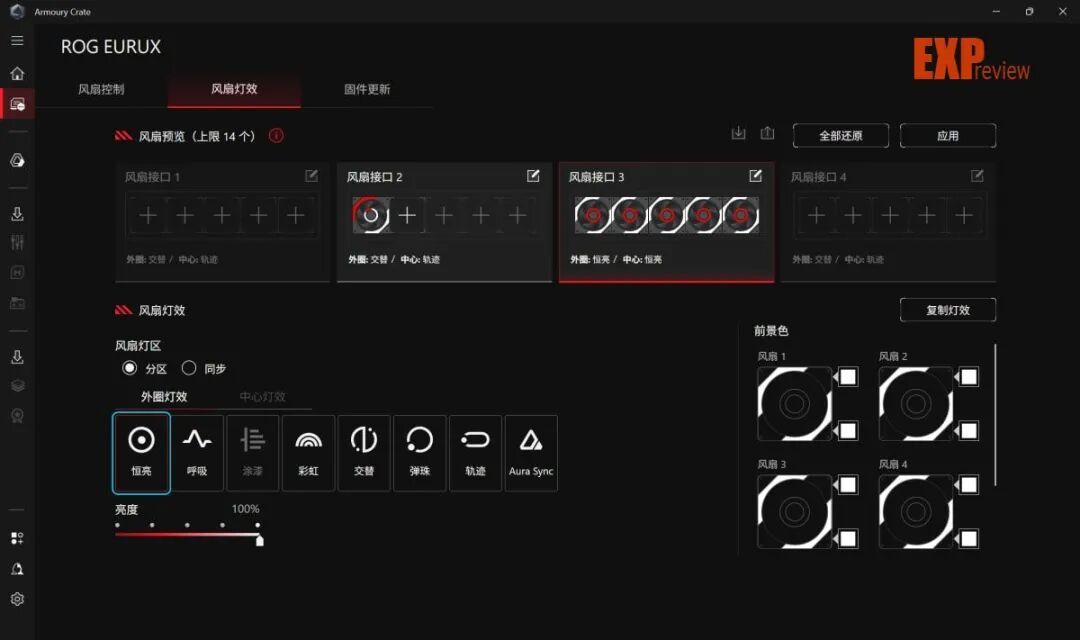The width and height of the screenshot is (1080, 640).
Task: Click the upper color swatch of 风扇 3
Action: pos(848,484)
